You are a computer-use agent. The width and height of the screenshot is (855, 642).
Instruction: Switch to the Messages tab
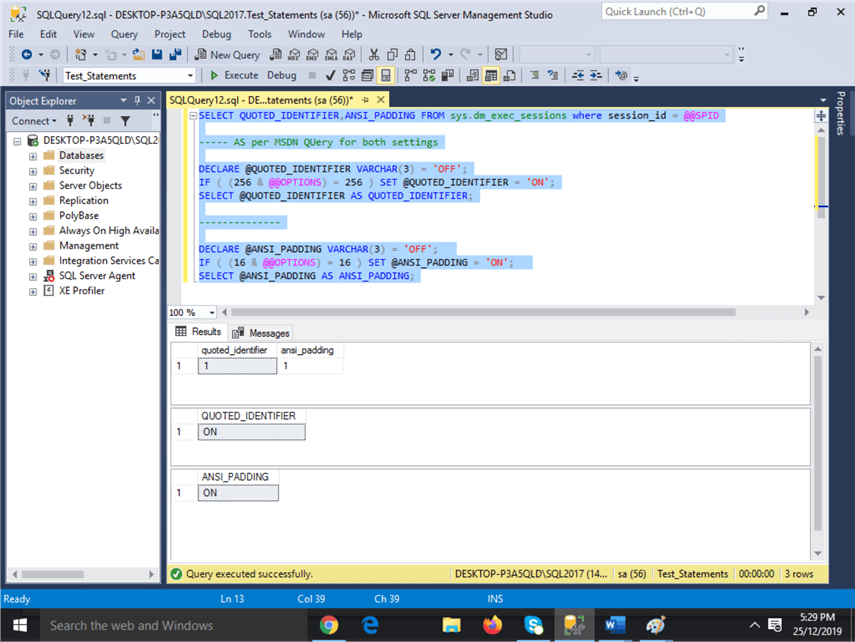click(261, 333)
